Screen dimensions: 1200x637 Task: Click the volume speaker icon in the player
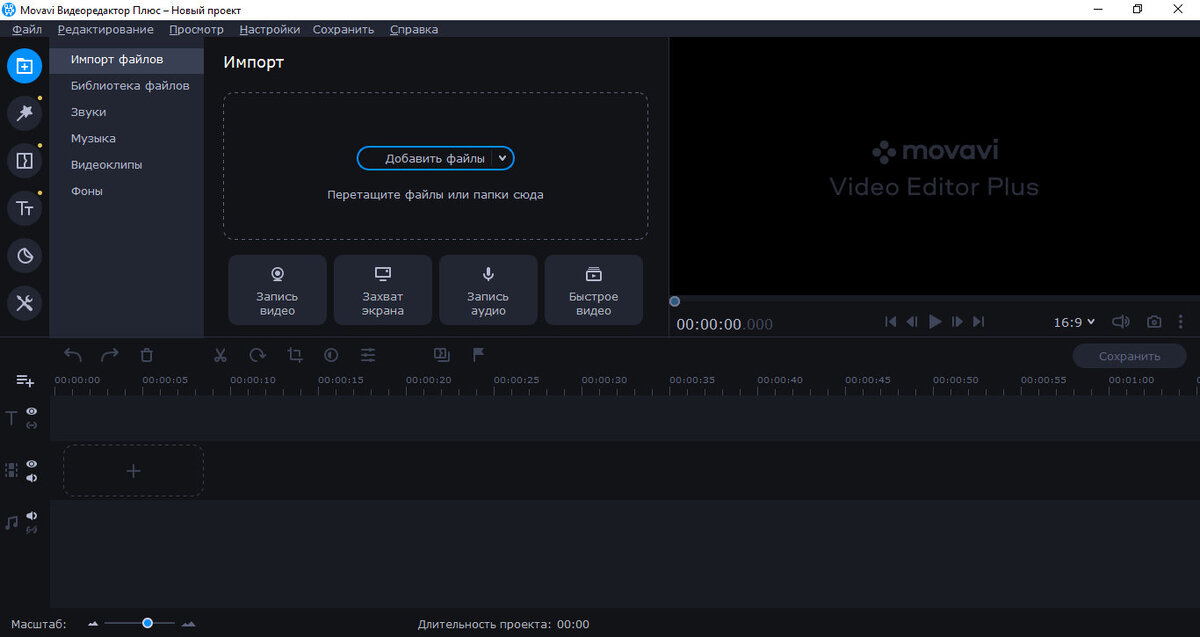1121,322
